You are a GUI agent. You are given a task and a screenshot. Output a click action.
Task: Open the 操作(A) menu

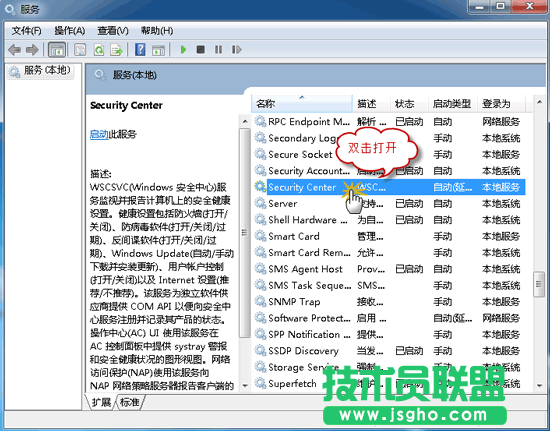(x=70, y=31)
